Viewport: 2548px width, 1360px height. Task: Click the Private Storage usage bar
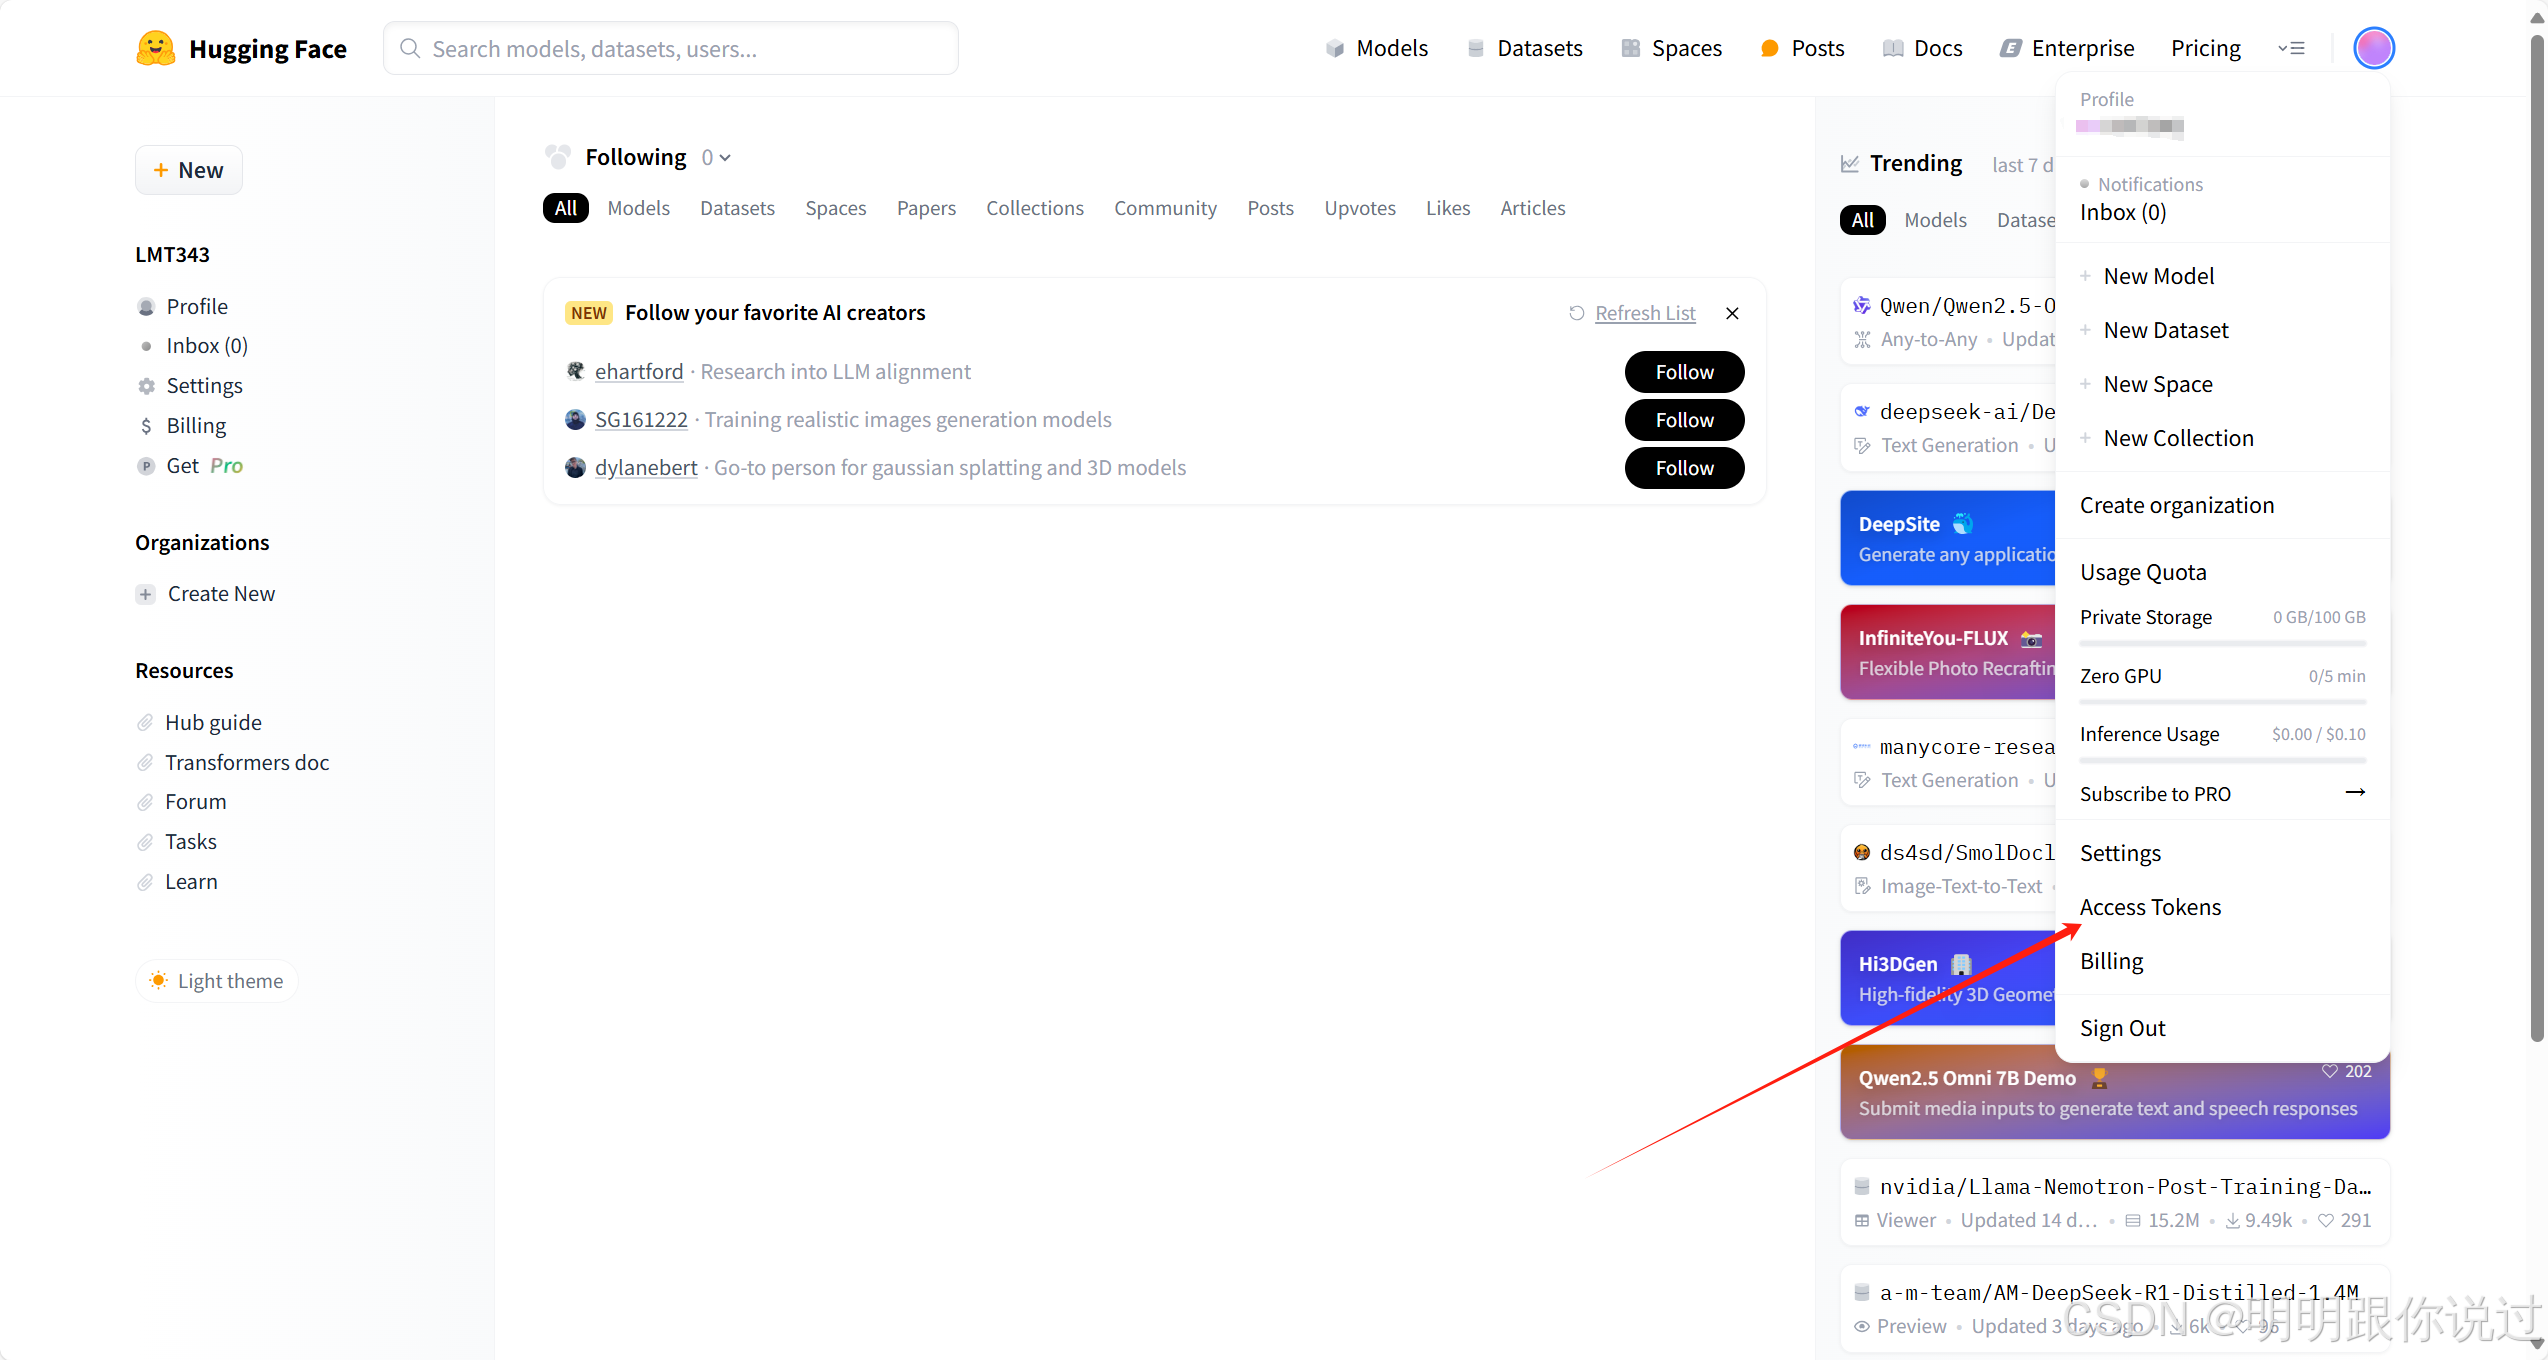click(x=2222, y=643)
